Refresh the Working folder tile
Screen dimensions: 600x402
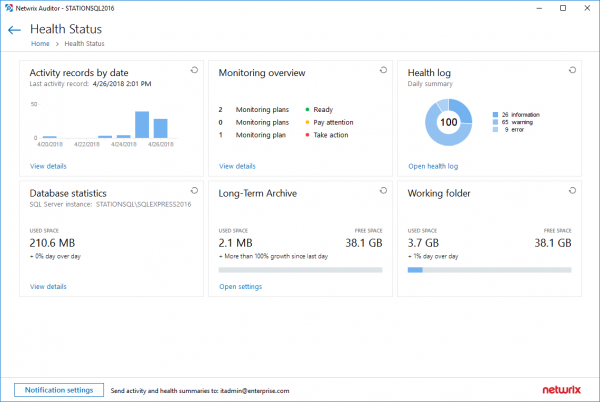(x=572, y=190)
